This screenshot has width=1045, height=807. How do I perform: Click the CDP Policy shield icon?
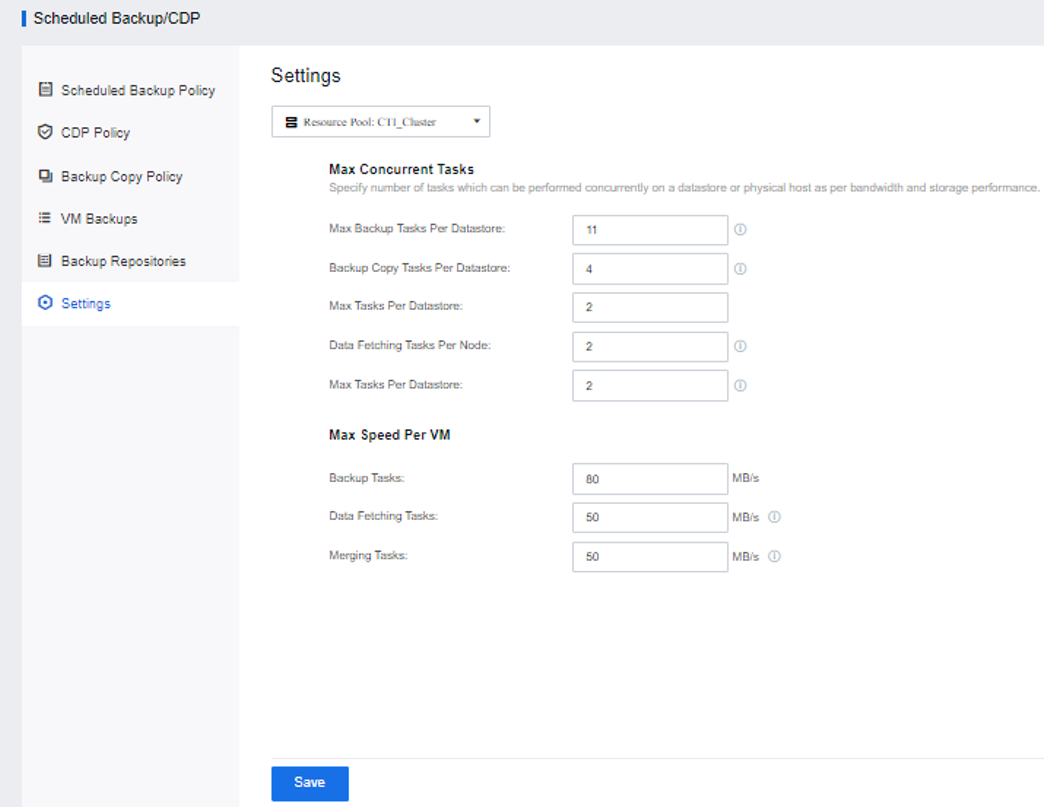[x=45, y=132]
